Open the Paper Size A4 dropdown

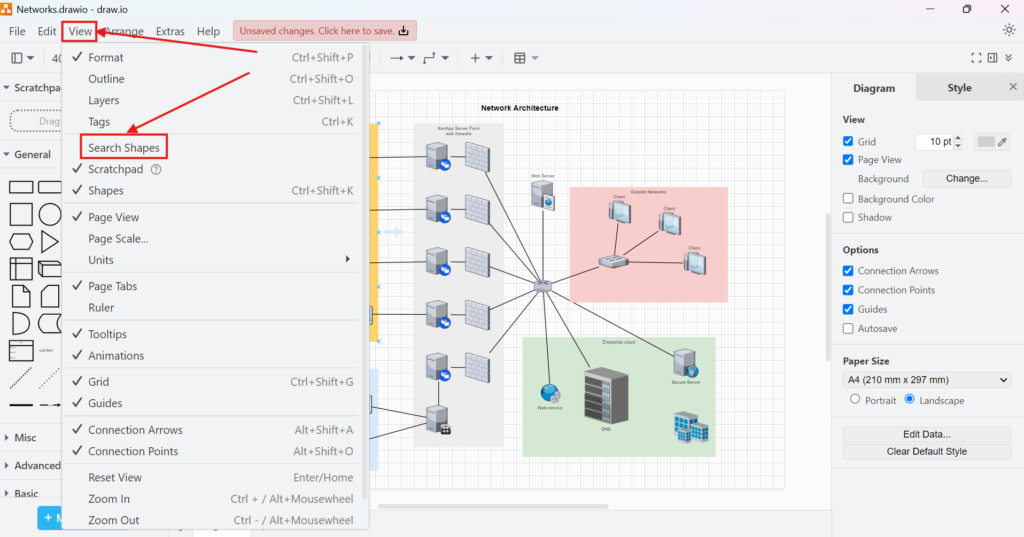pos(927,380)
